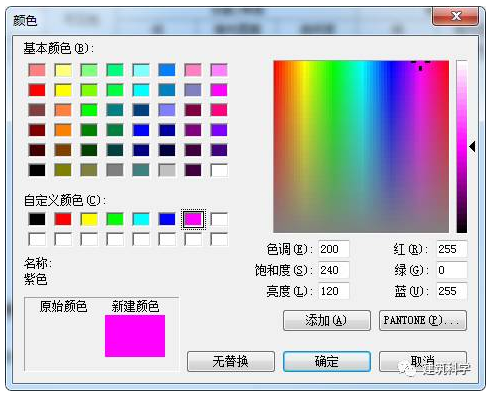Screen dimensions: 494x395
Task: Select the brown swatch in fifth basic row
Action: [63, 150]
